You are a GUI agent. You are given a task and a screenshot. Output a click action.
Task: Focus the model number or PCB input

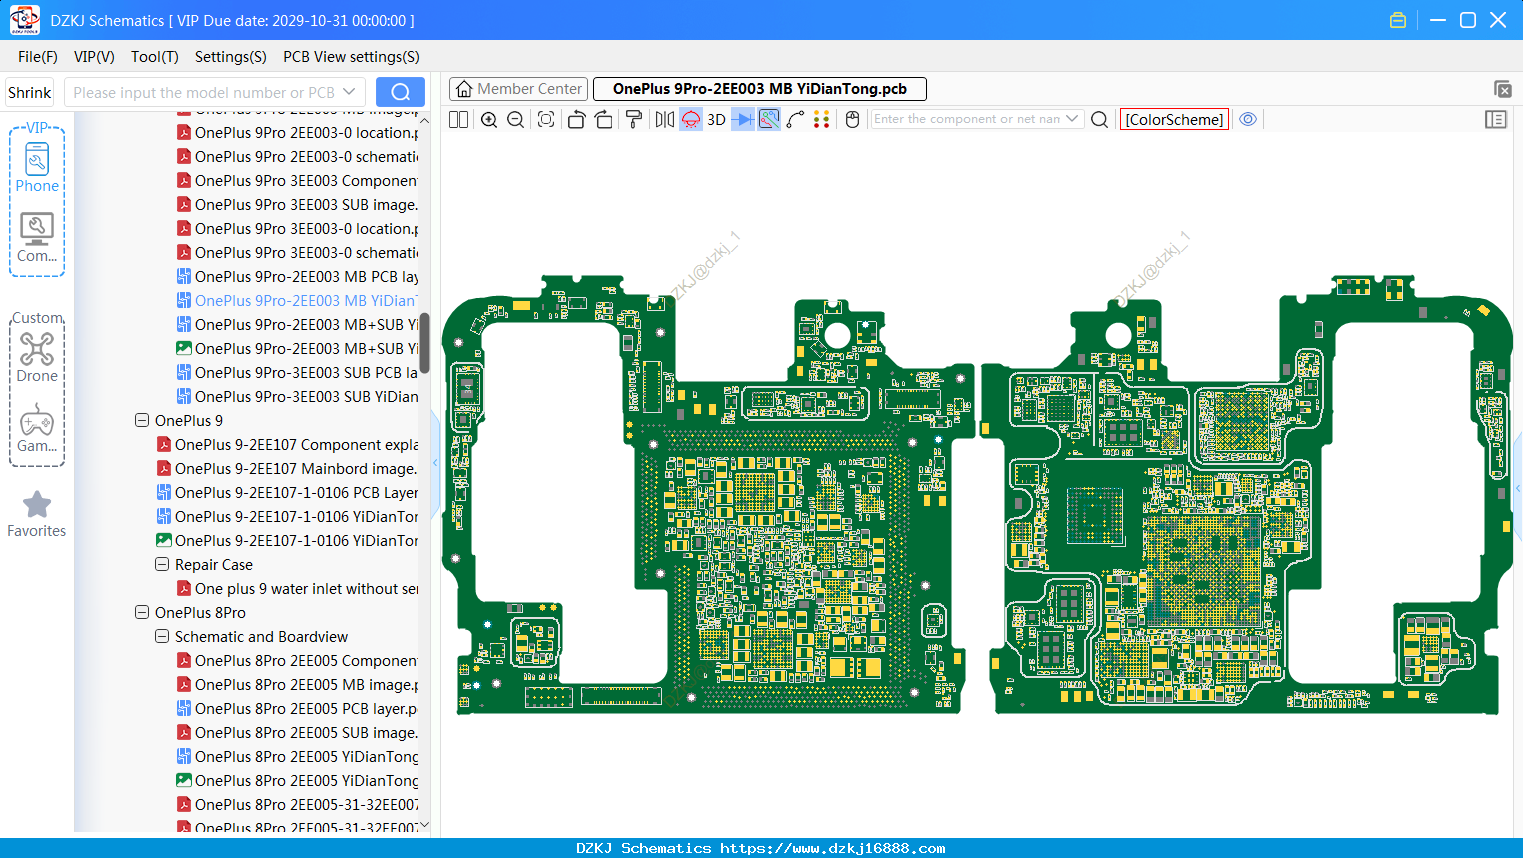pos(214,92)
